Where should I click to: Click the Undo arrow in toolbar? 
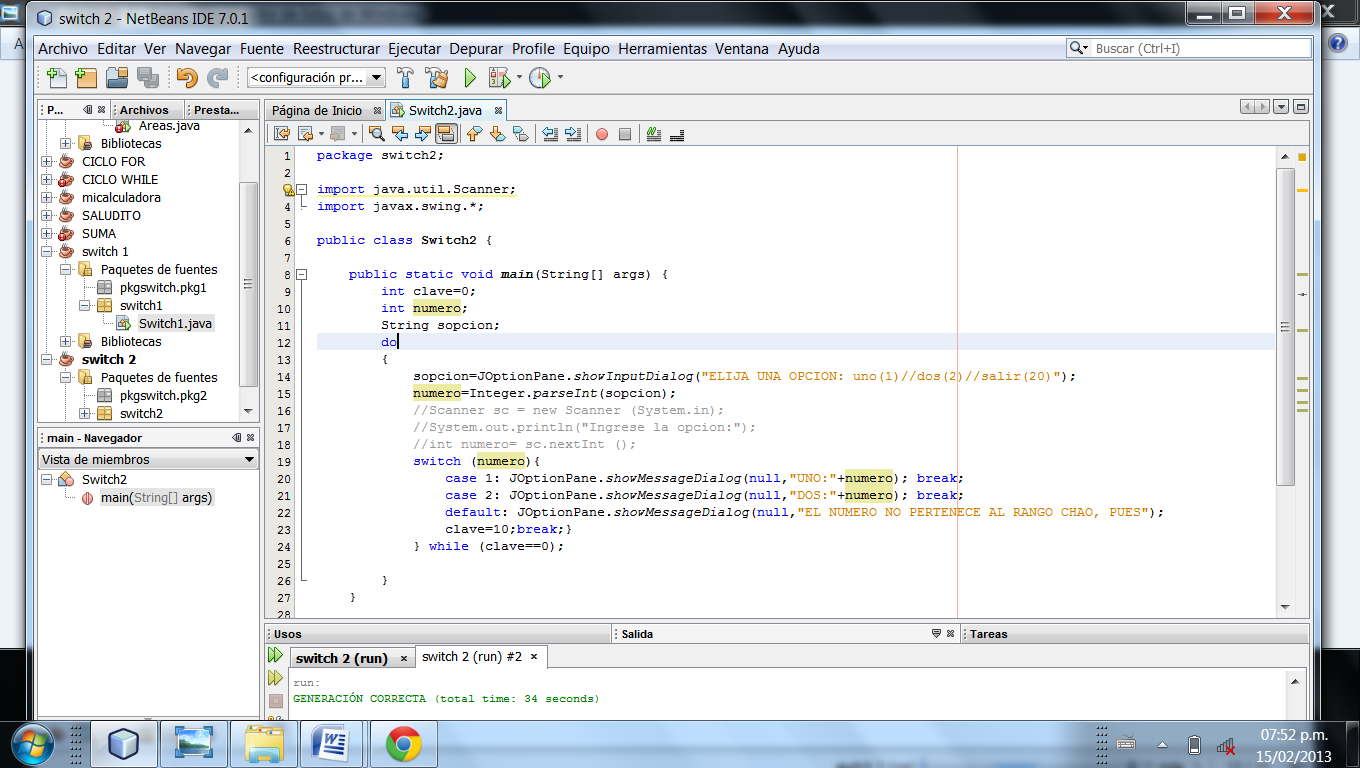pos(187,78)
